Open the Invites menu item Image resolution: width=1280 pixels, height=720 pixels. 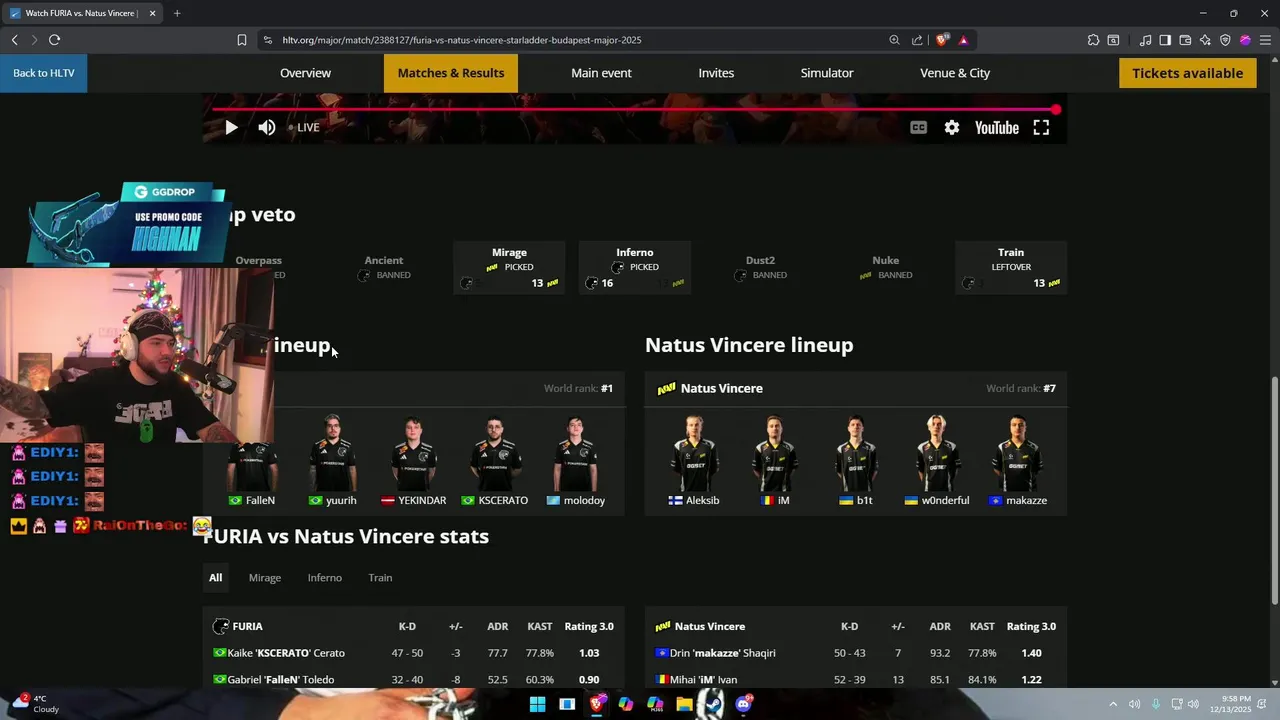point(716,73)
